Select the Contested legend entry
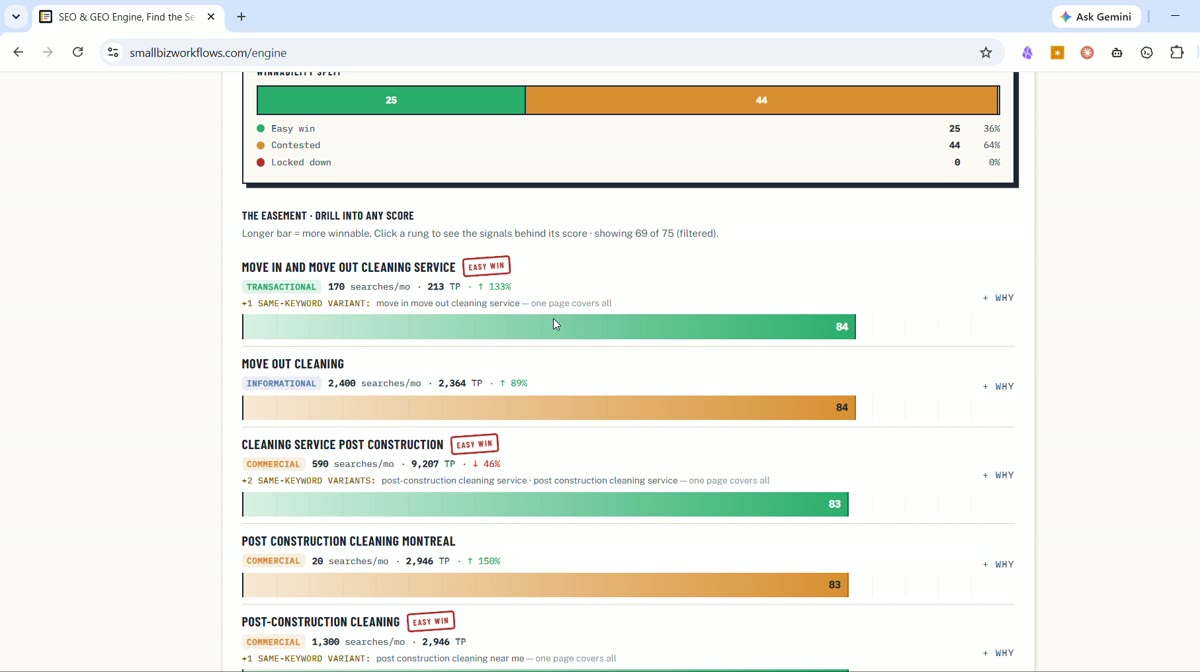Image resolution: width=1200 pixels, height=672 pixels. click(288, 145)
